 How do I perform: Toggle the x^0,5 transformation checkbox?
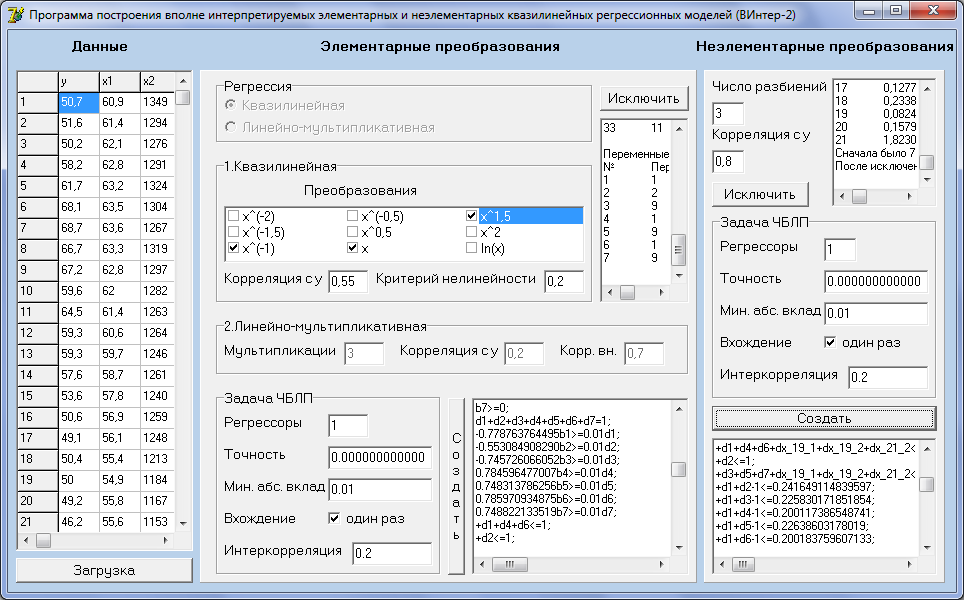(x=353, y=231)
